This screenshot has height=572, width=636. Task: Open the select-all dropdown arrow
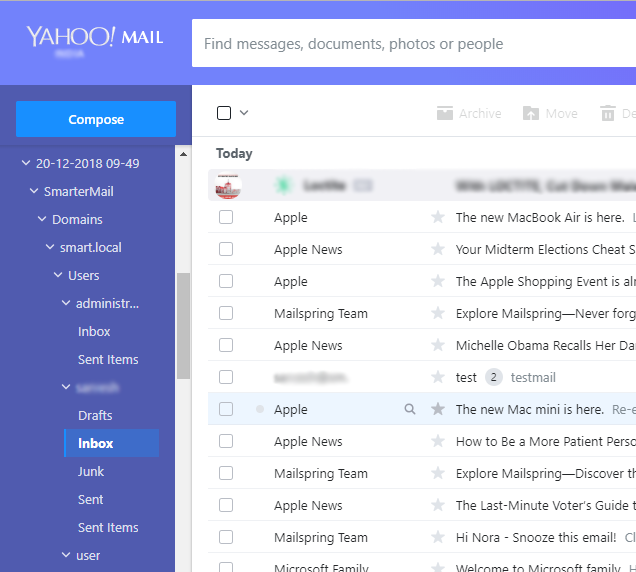[x=244, y=112]
